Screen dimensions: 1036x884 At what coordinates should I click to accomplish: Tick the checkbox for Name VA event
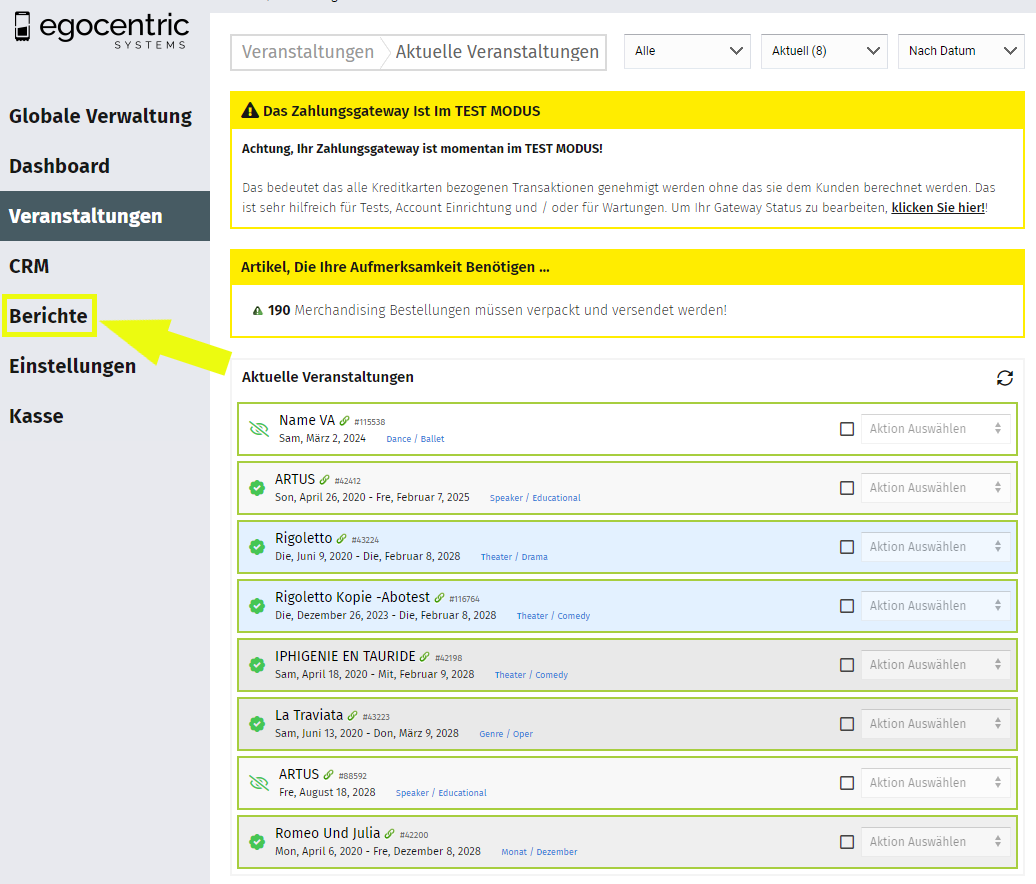coord(847,429)
